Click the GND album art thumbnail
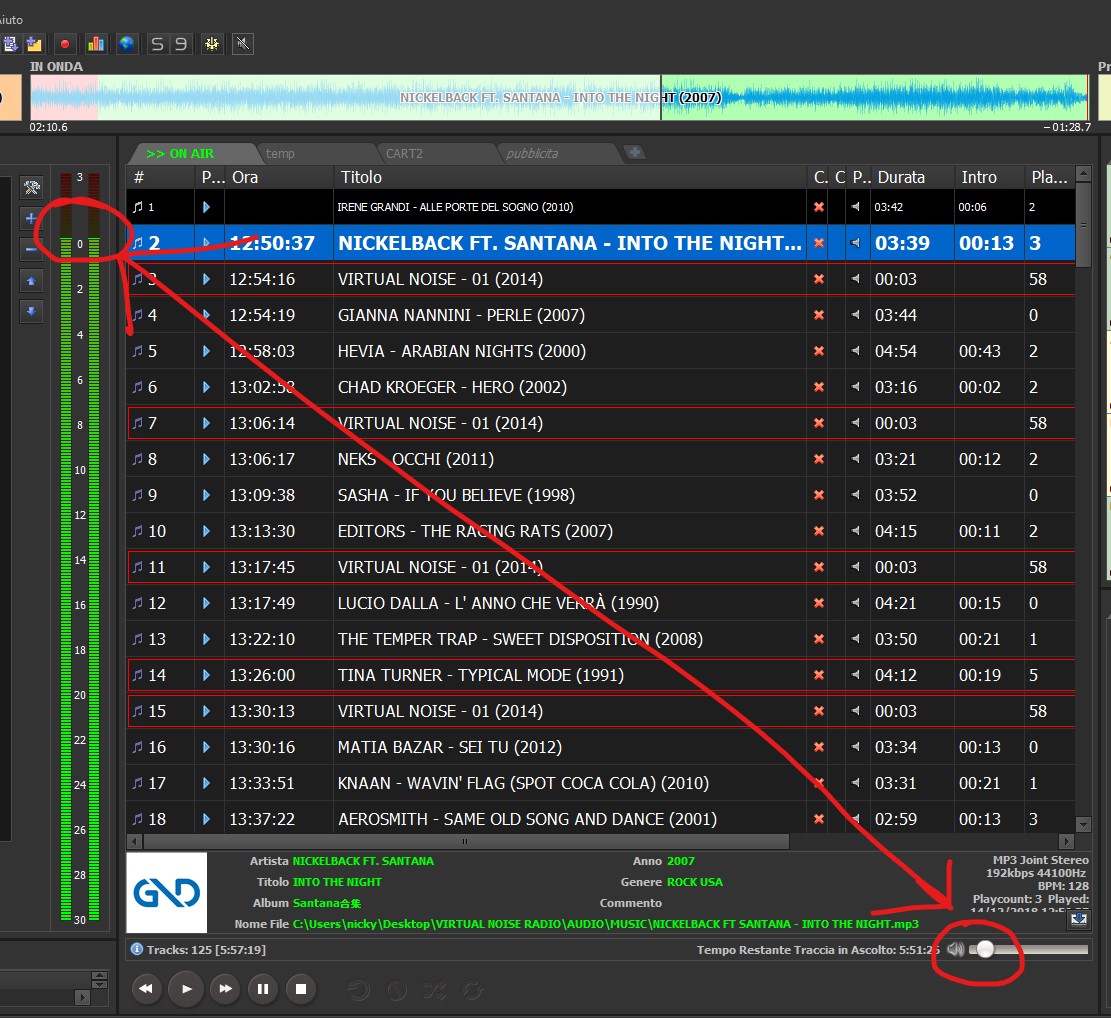The height and width of the screenshot is (1018, 1111). 167,893
